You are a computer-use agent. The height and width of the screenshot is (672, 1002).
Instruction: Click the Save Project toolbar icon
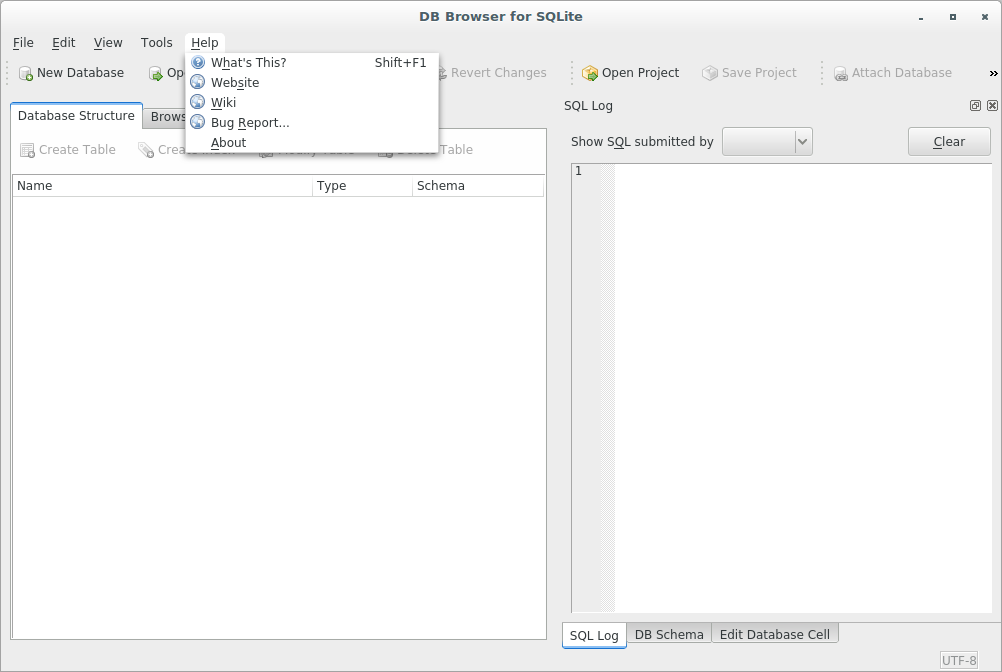coord(710,72)
